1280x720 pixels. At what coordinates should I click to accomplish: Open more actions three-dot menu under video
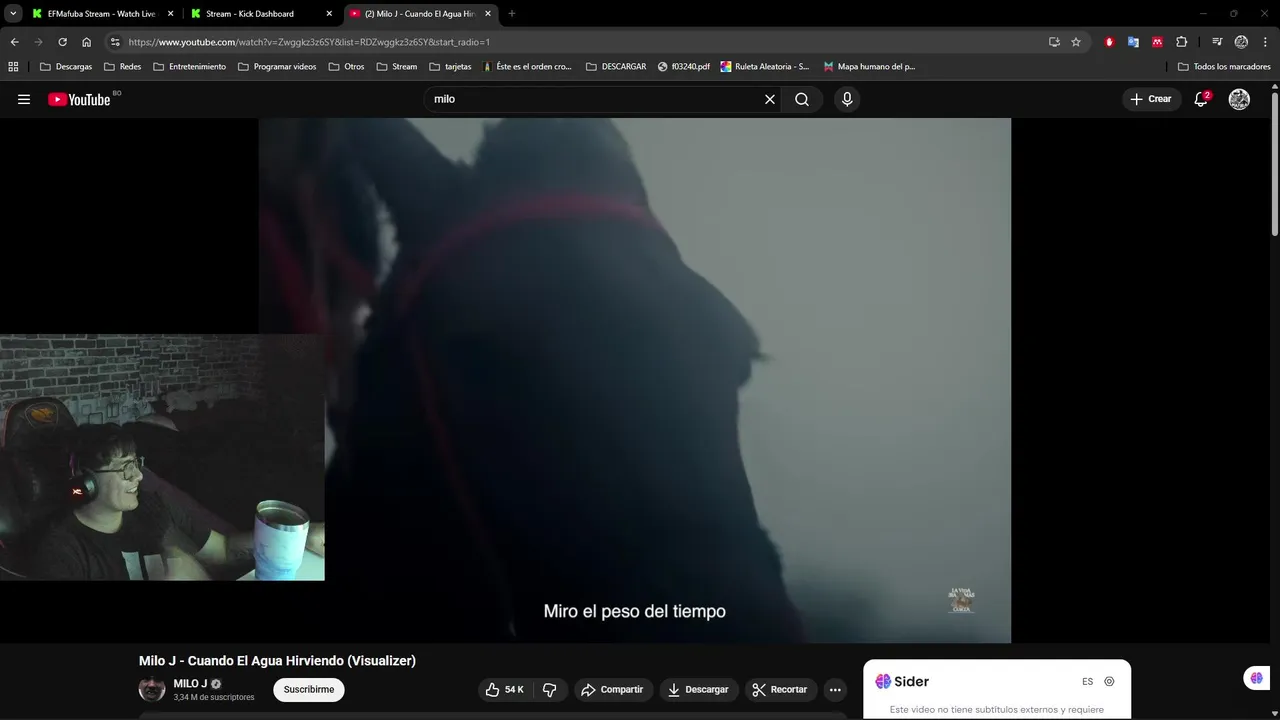tap(835, 689)
